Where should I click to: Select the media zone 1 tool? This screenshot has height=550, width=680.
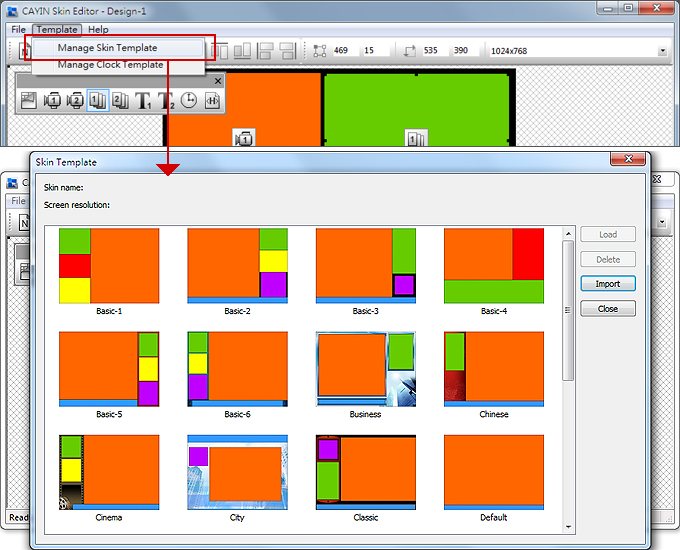[53, 100]
